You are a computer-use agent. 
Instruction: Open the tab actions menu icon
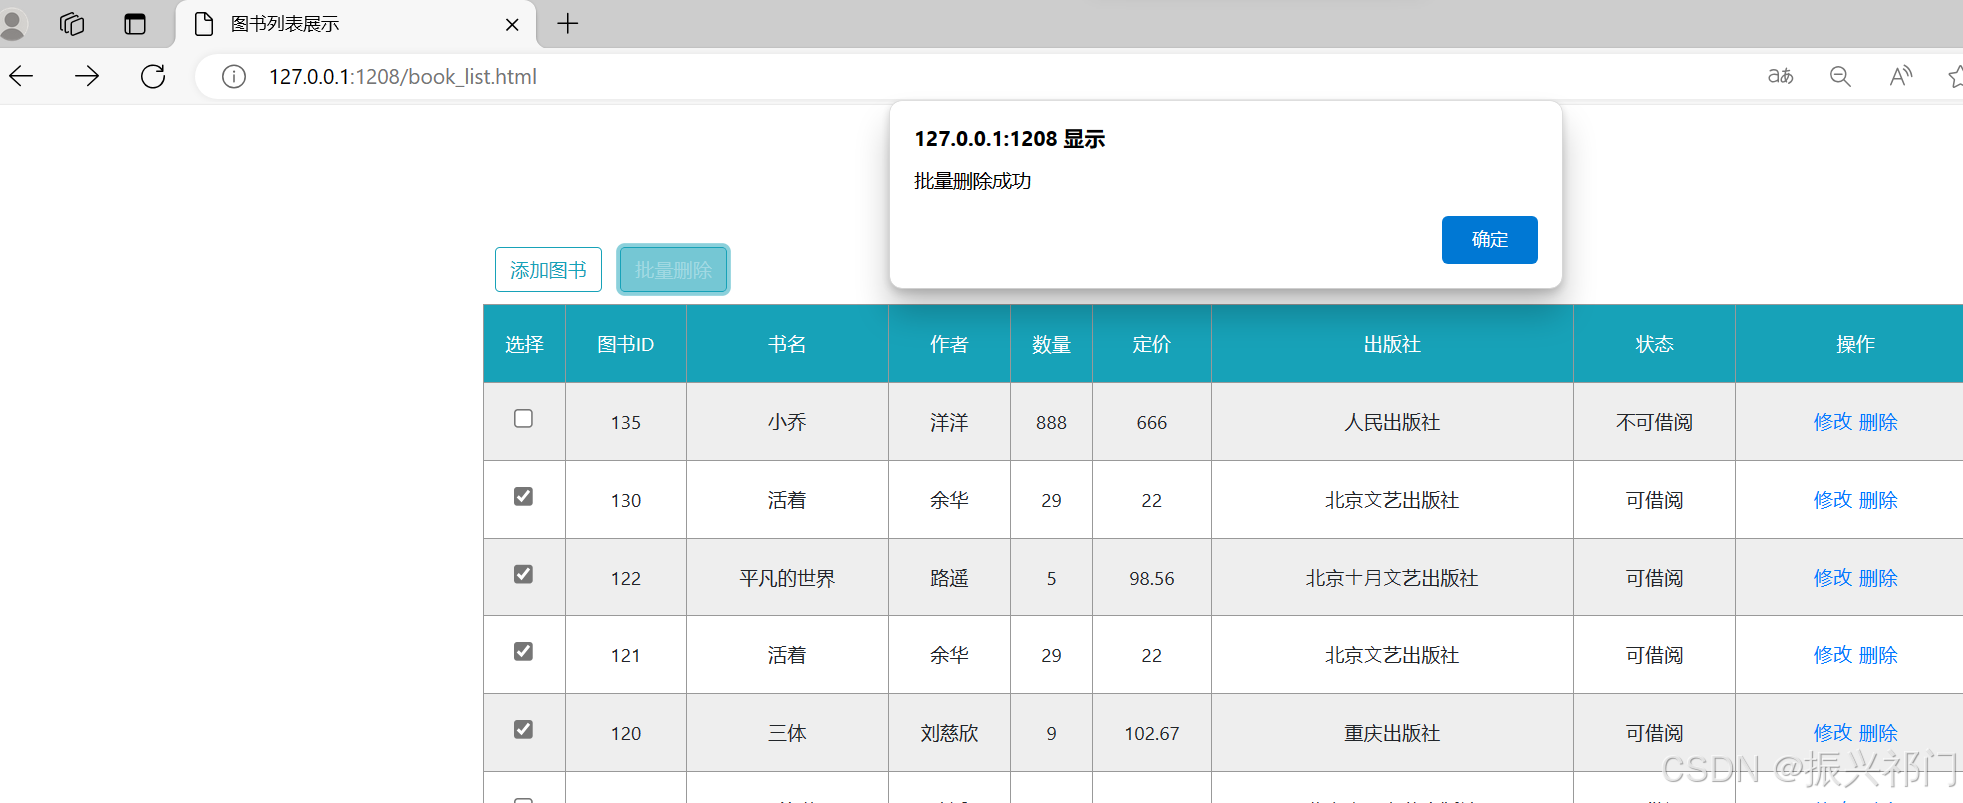pos(135,24)
